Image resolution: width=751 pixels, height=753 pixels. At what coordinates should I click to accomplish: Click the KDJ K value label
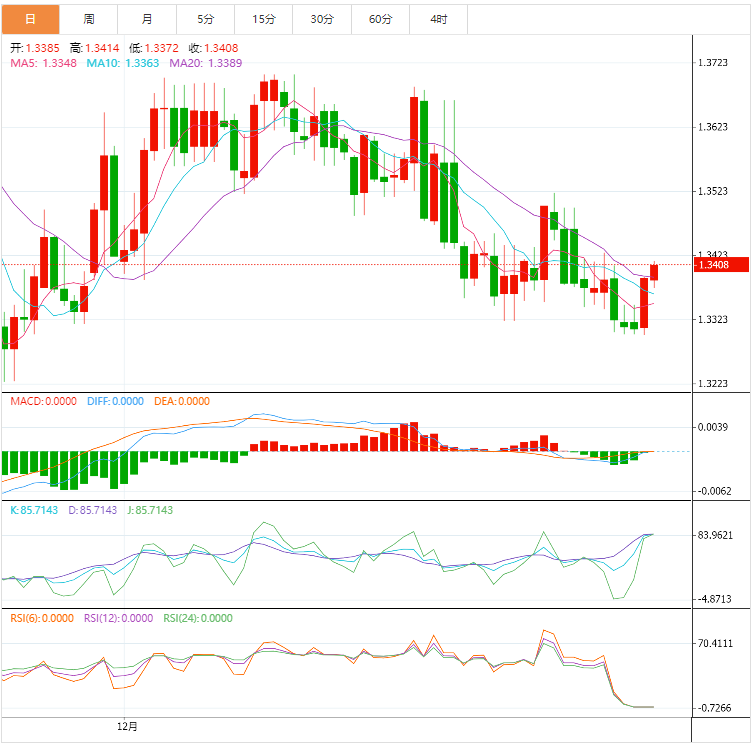point(34,510)
